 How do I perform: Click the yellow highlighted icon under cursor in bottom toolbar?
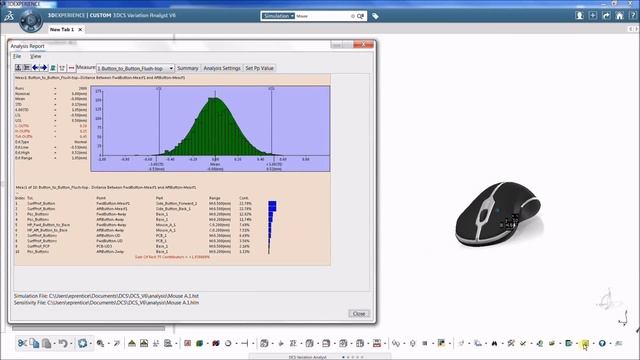pyautogui.click(x=585, y=343)
